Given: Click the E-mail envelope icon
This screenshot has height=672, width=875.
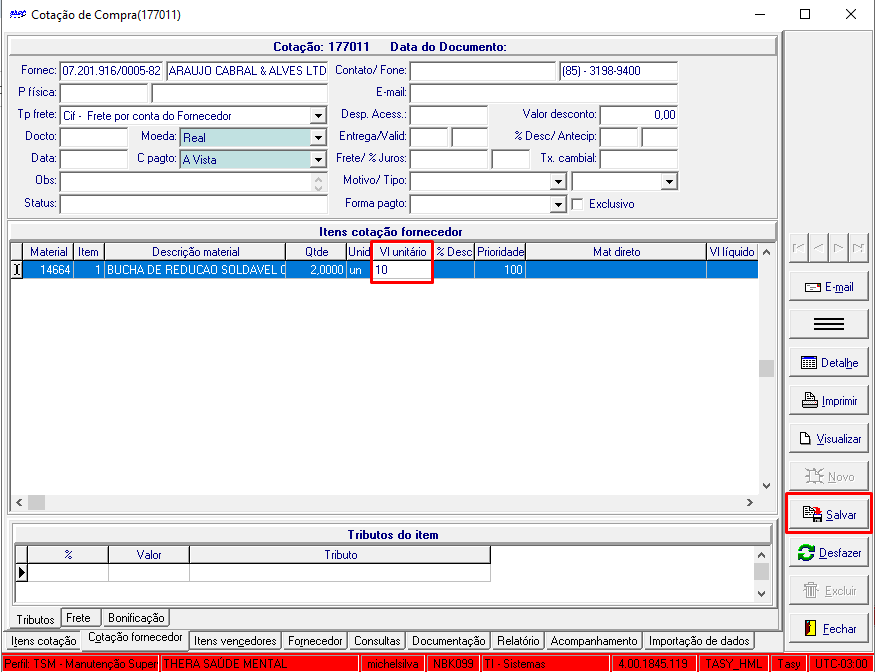Looking at the screenshot, I should click(x=812, y=287).
